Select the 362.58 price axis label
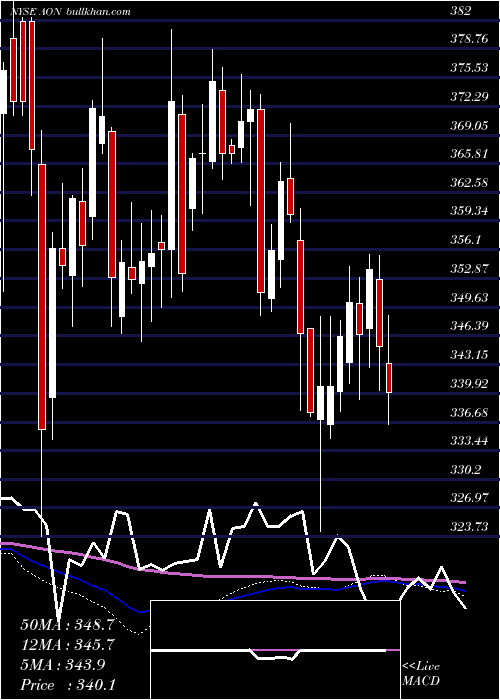Screen dimensions: 500x700 [x=469, y=183]
